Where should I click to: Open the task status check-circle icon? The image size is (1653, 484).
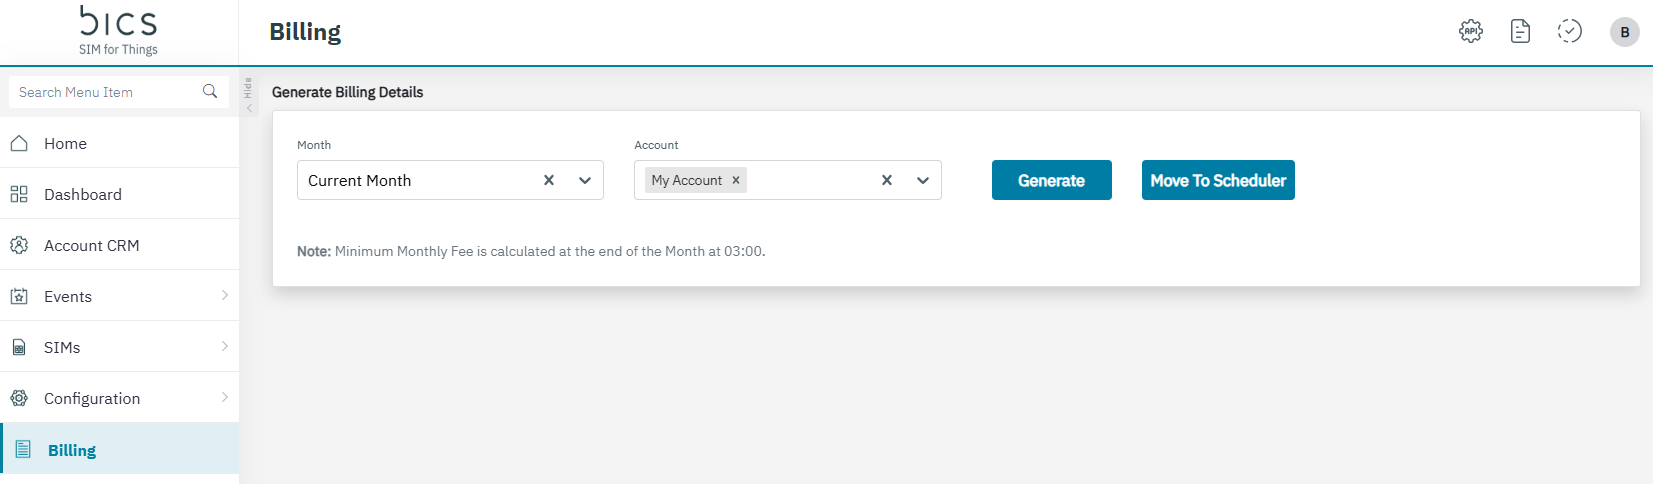[1570, 31]
